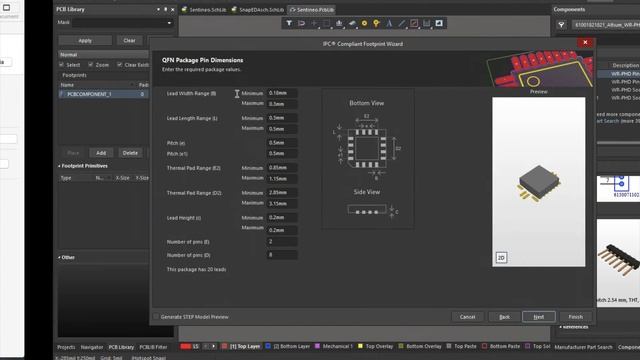Screen dimensions: 640x360
Task: Select the Top Layer layer tab
Action: click(241, 346)
